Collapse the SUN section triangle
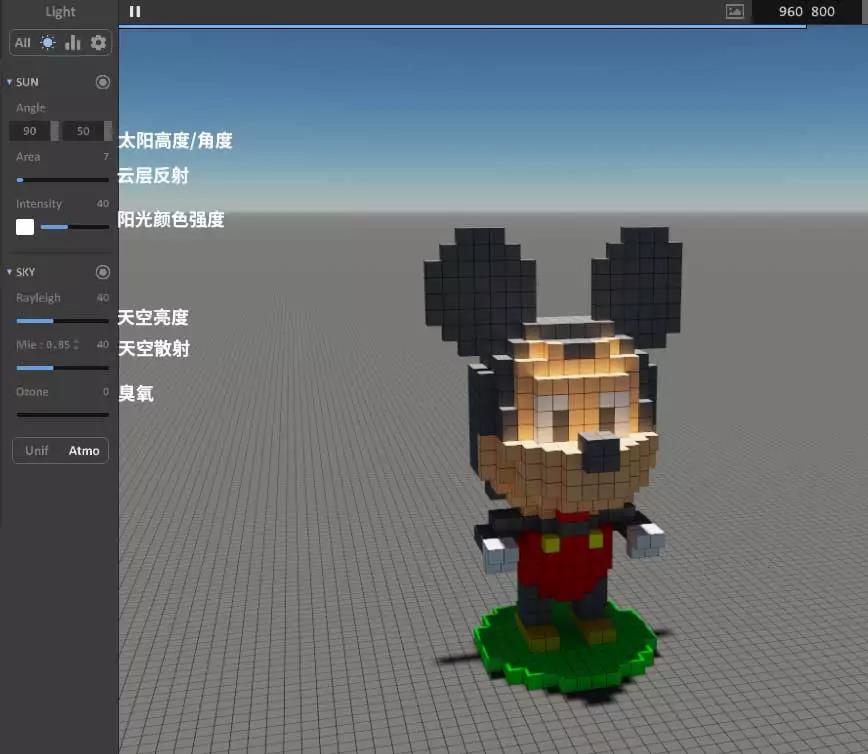 (9, 82)
